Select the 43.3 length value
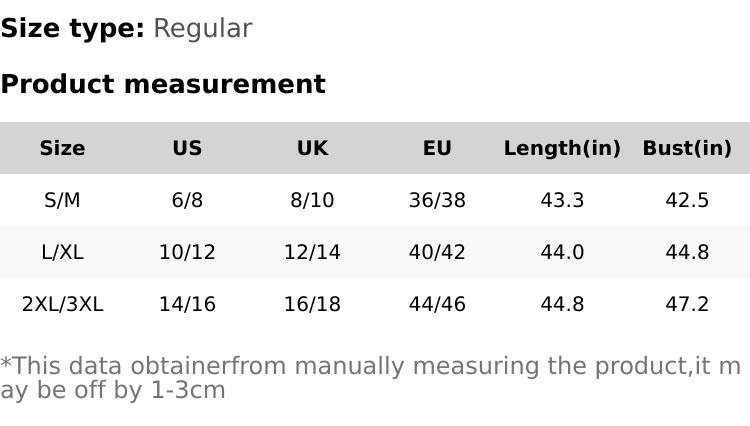Viewport: 750px width, 426px height. [562, 201]
